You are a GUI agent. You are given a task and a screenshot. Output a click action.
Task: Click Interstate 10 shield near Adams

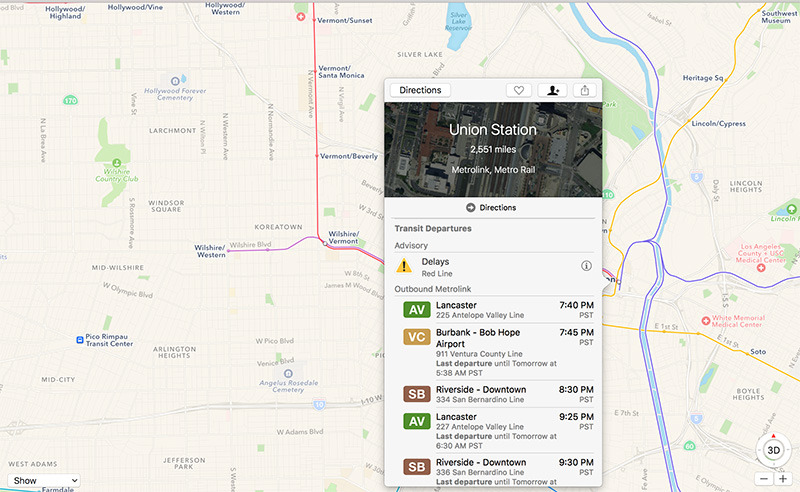pos(319,405)
